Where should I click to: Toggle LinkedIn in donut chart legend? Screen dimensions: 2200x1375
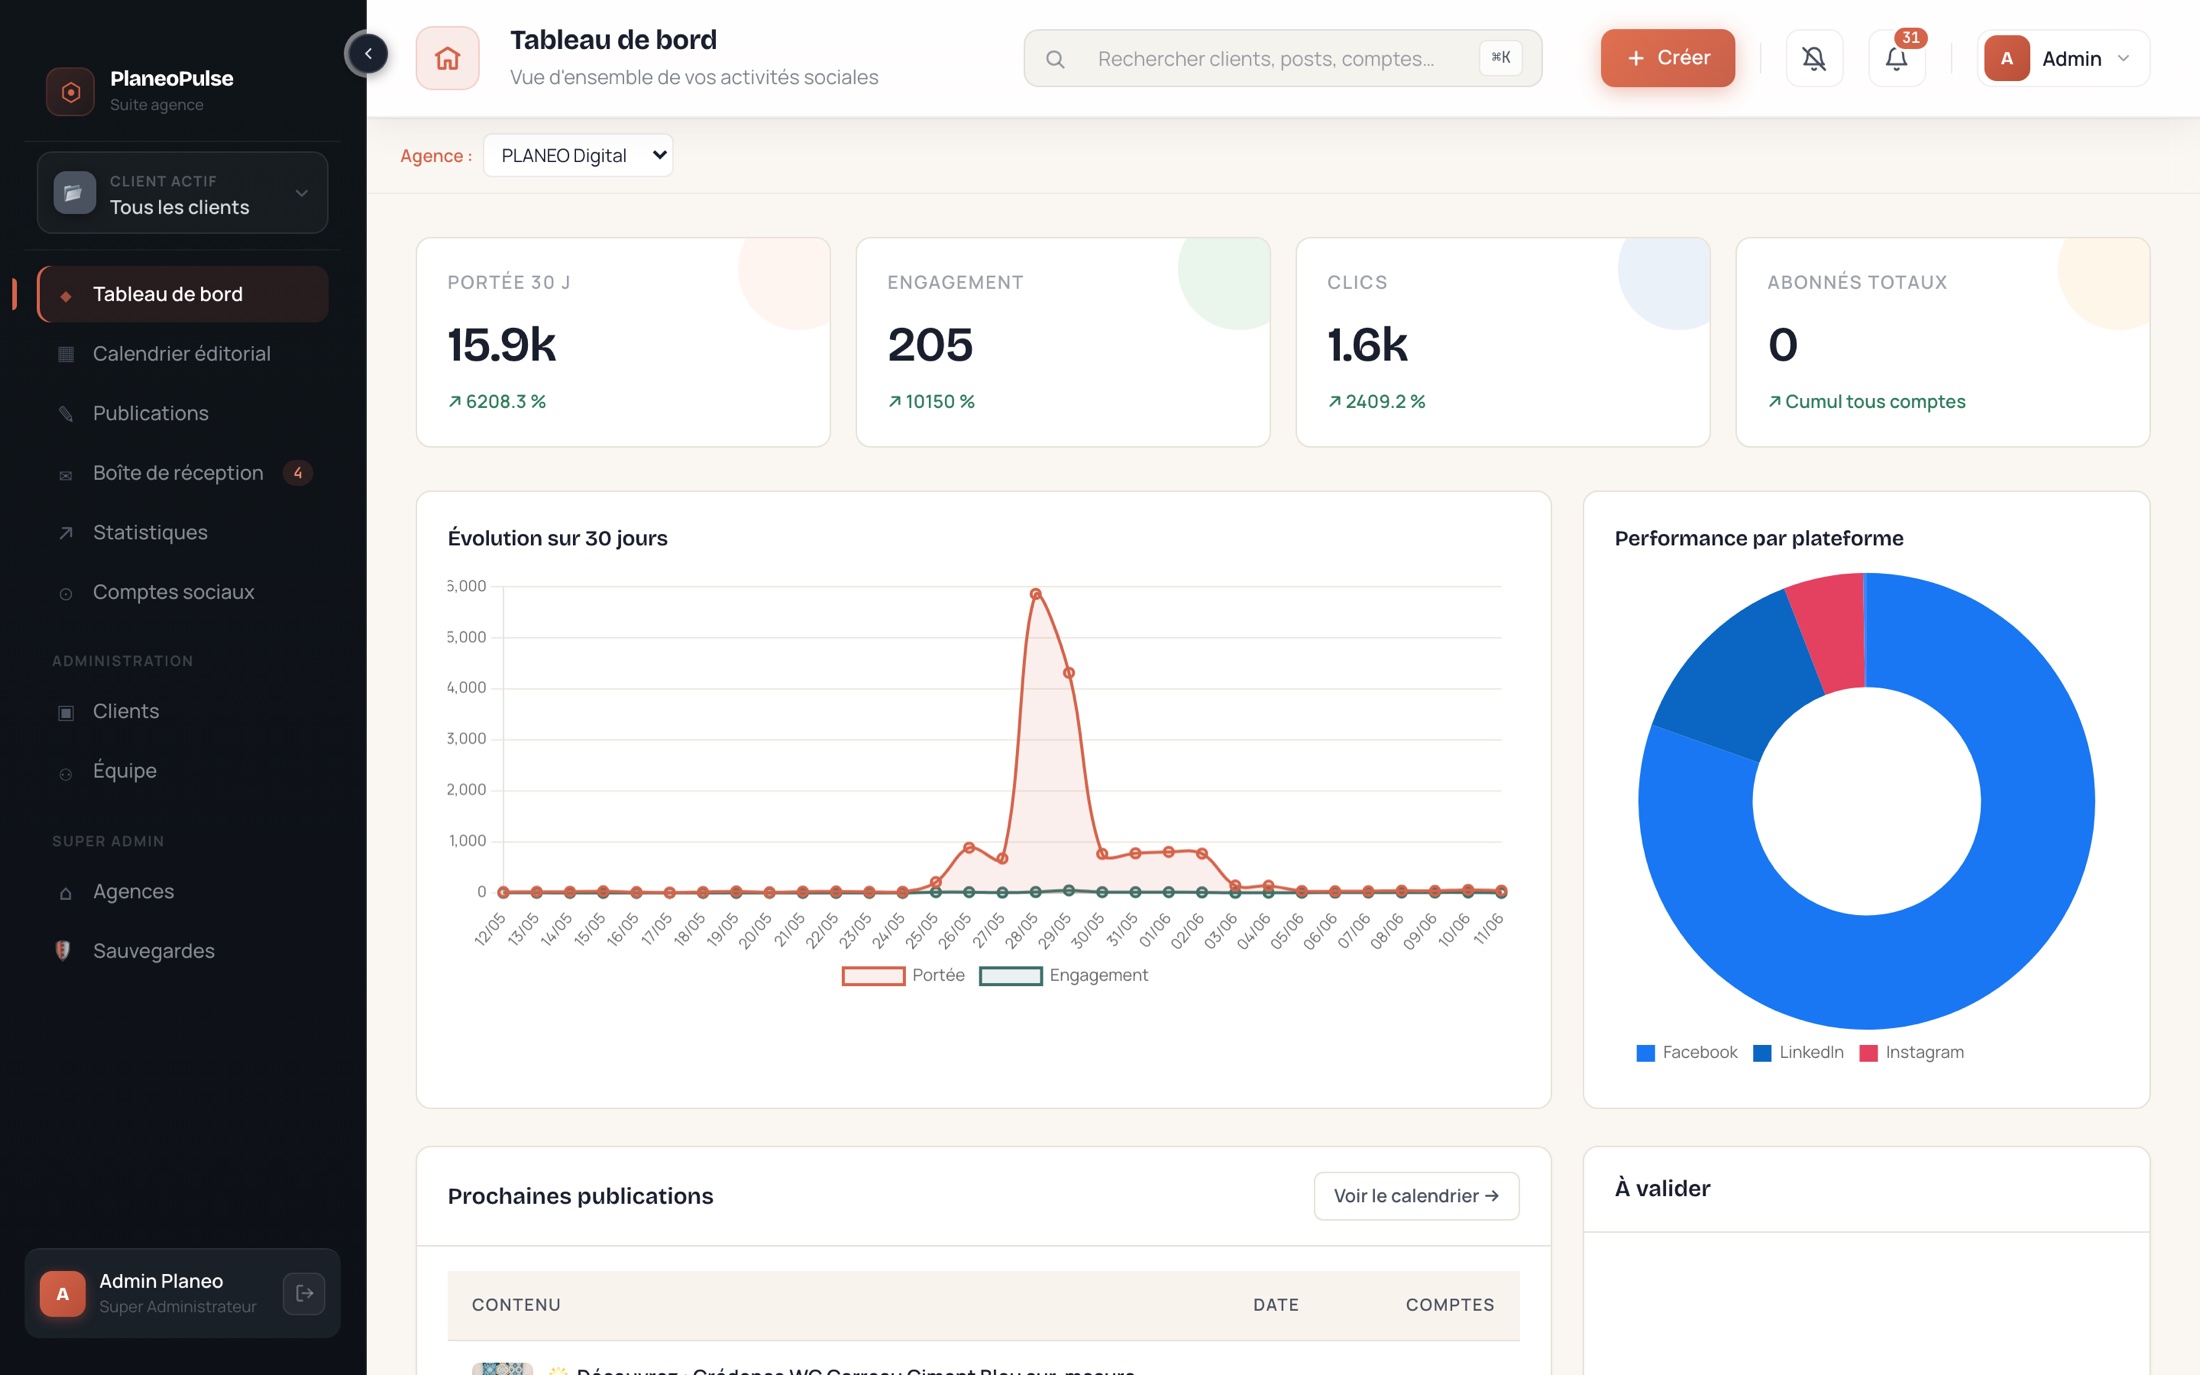pos(1798,1052)
